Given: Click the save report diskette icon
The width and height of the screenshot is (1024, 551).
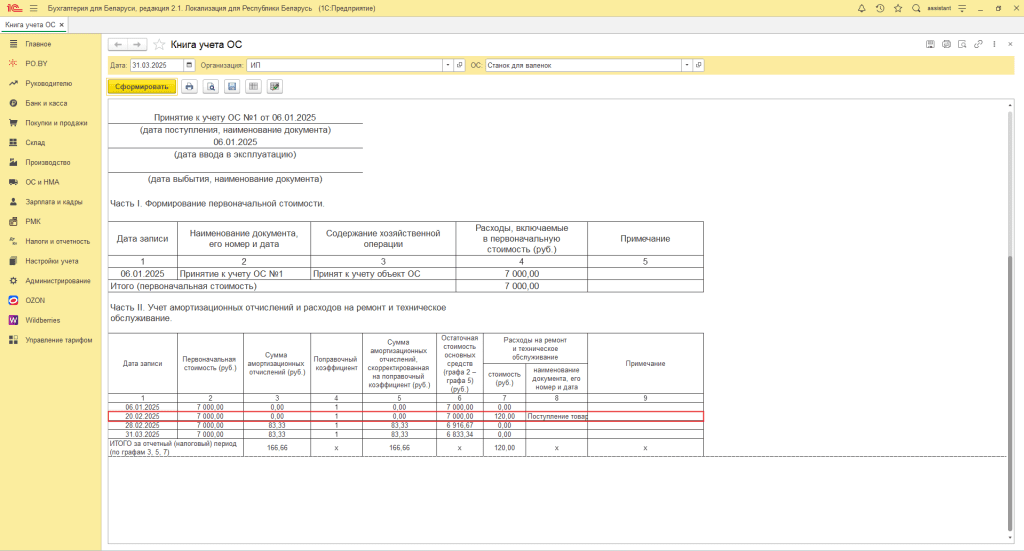Looking at the screenshot, I should pos(232,87).
